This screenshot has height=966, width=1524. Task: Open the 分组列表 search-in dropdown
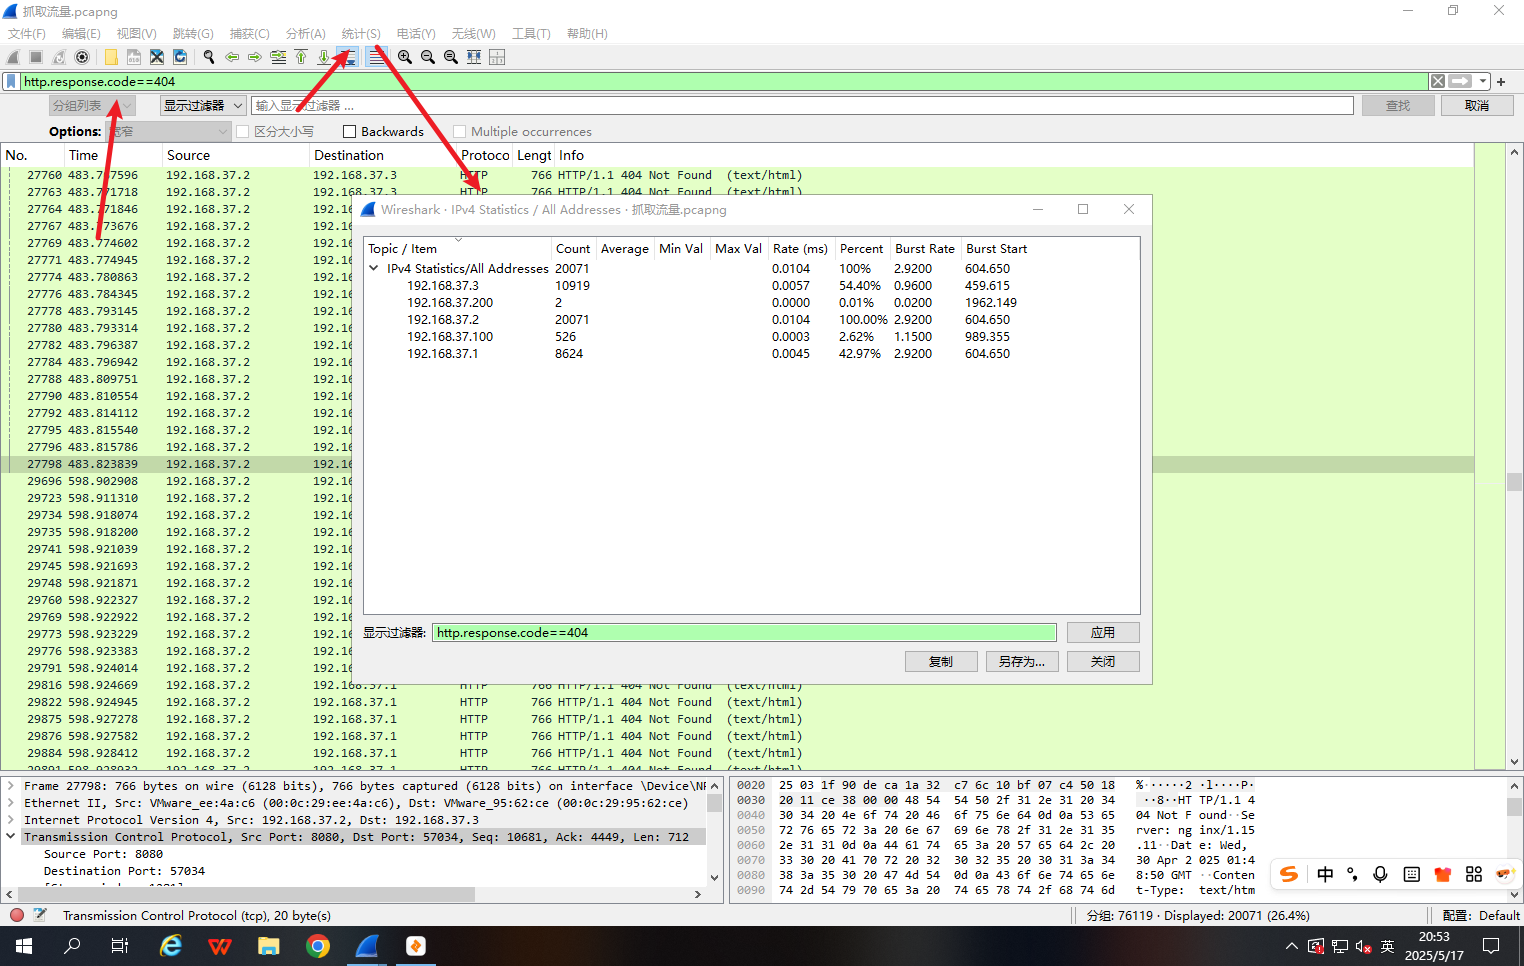point(92,105)
